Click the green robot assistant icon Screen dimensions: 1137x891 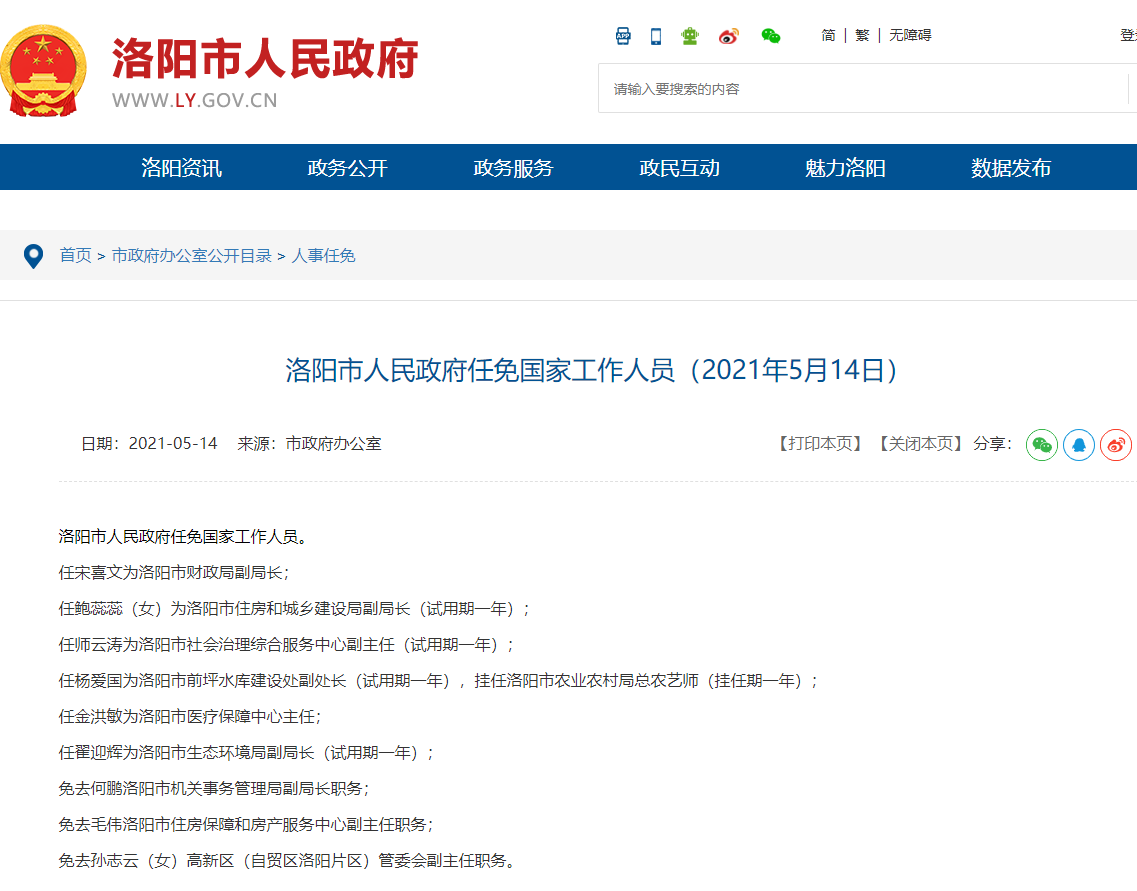click(x=690, y=36)
